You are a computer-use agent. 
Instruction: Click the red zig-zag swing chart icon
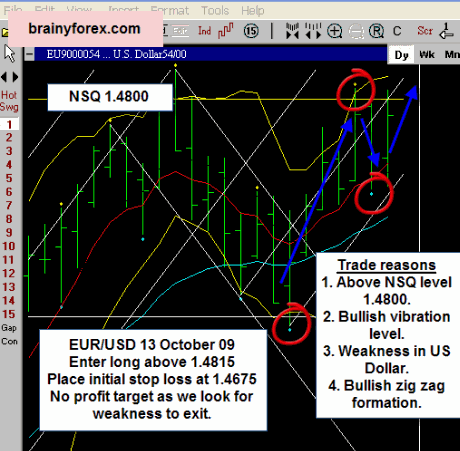(226, 31)
